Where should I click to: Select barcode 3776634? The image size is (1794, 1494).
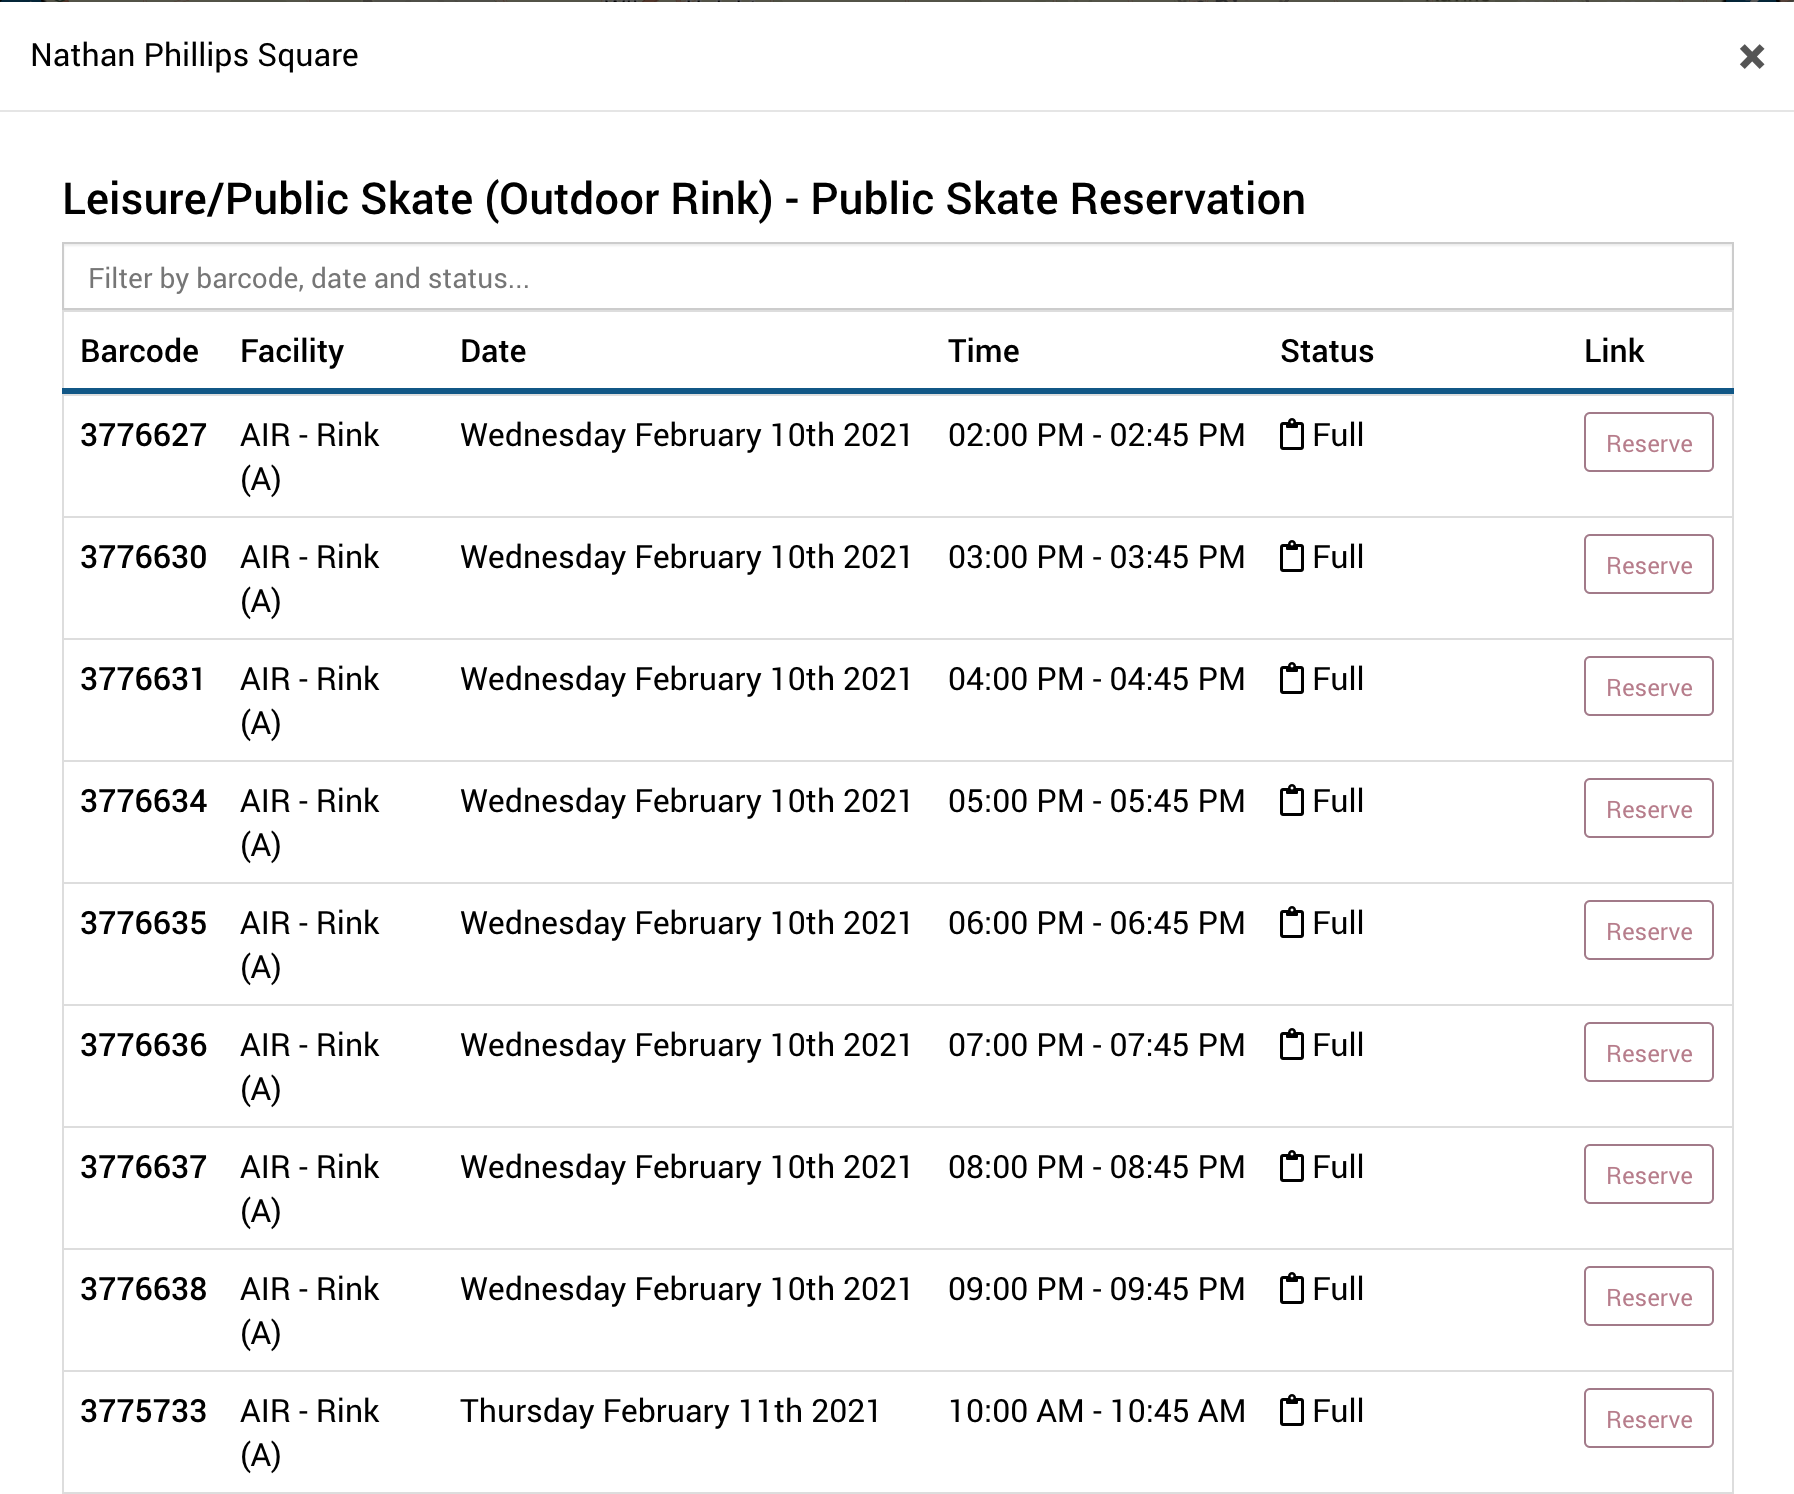pyautogui.click(x=143, y=801)
